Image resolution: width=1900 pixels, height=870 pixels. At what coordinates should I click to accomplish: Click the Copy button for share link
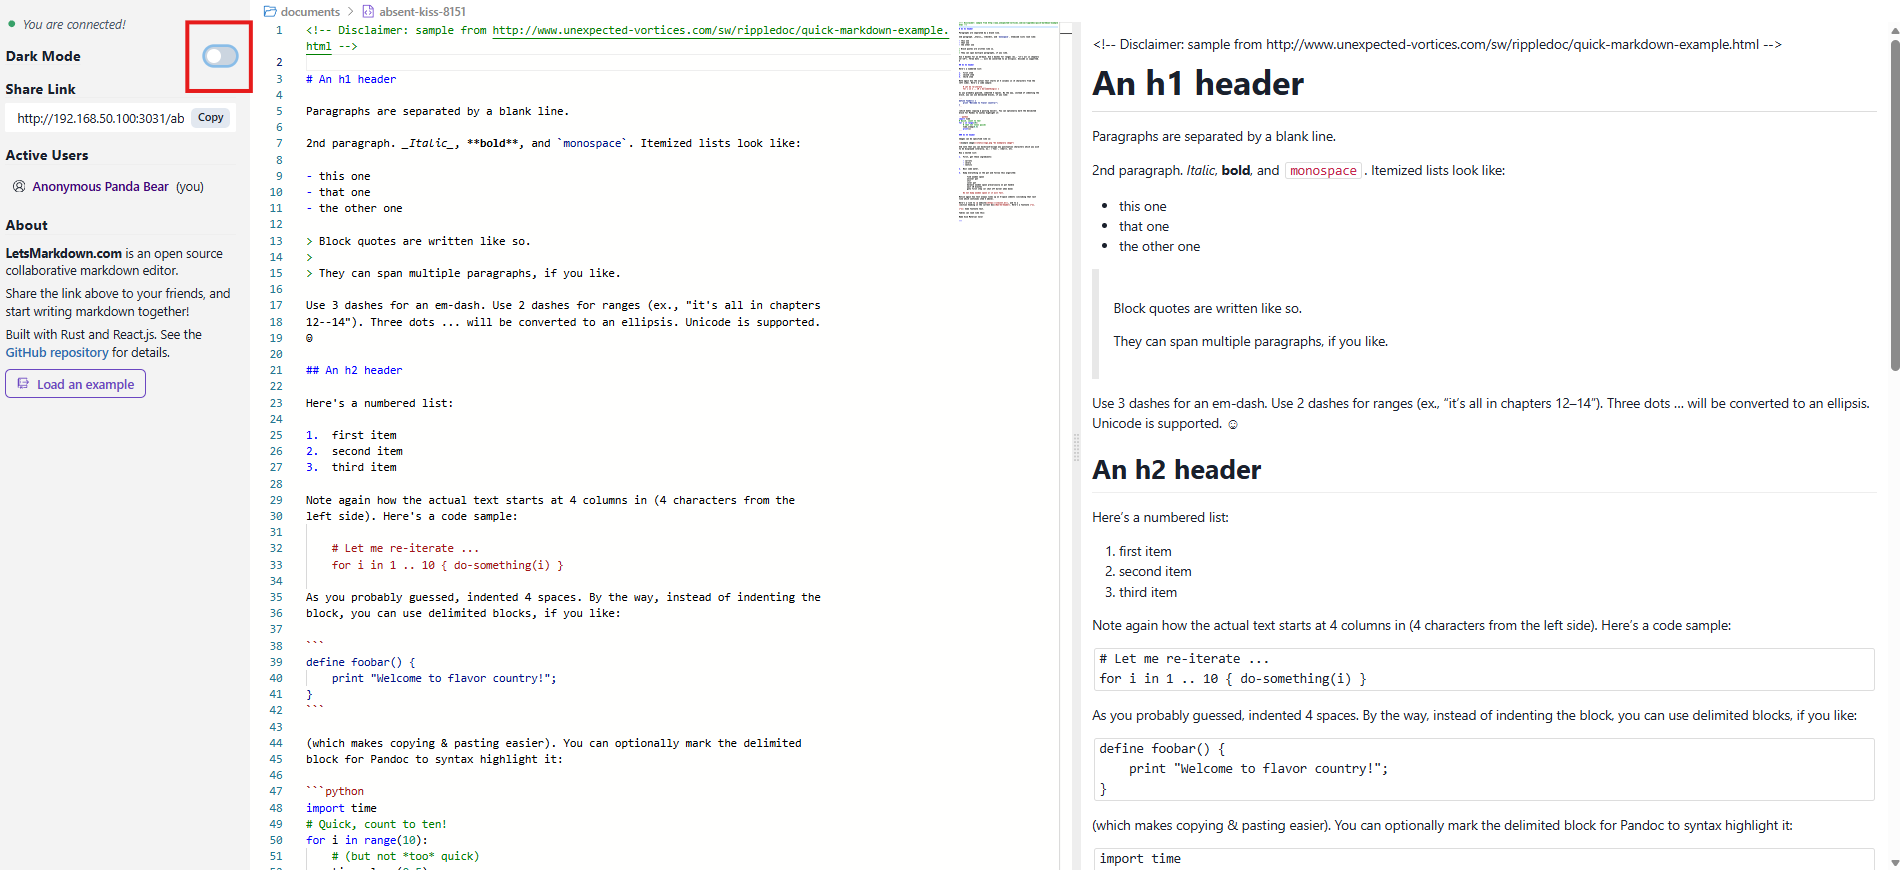pyautogui.click(x=210, y=118)
